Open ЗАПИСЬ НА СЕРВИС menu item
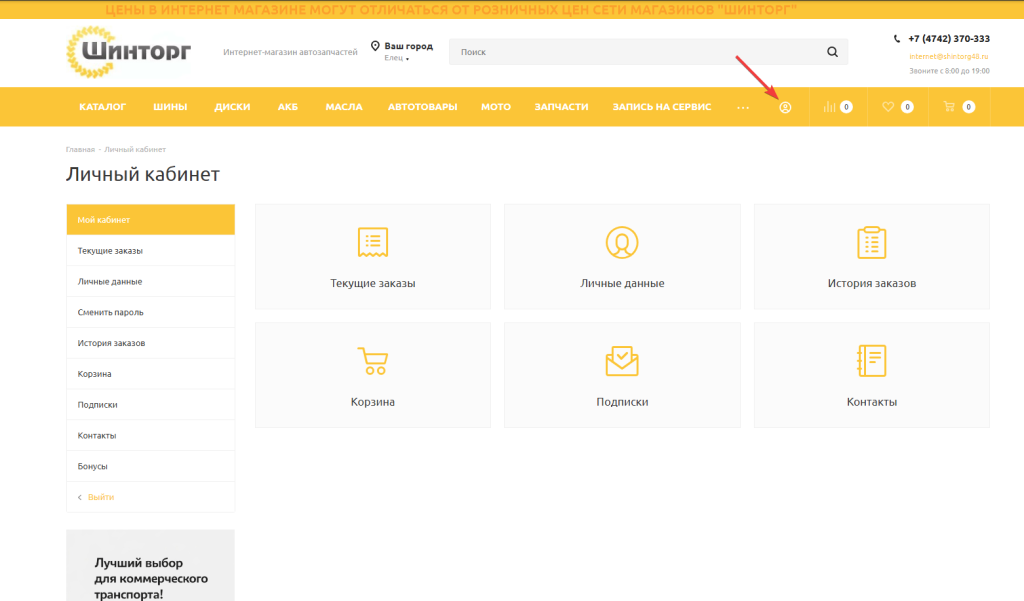Image resolution: width=1024 pixels, height=601 pixels. click(x=662, y=106)
